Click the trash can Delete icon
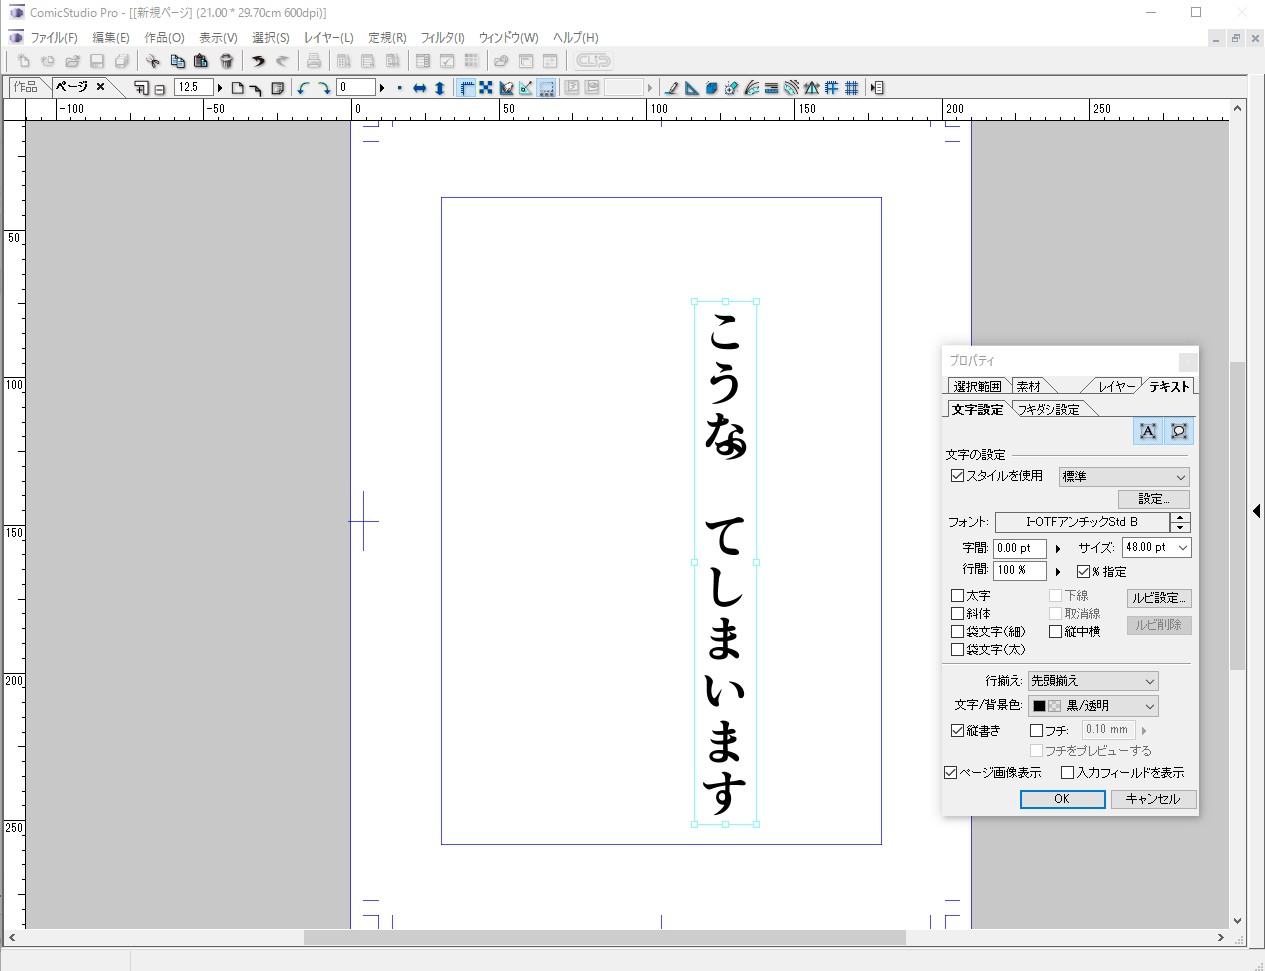Screen dimensions: 1265x971 coord(226,61)
